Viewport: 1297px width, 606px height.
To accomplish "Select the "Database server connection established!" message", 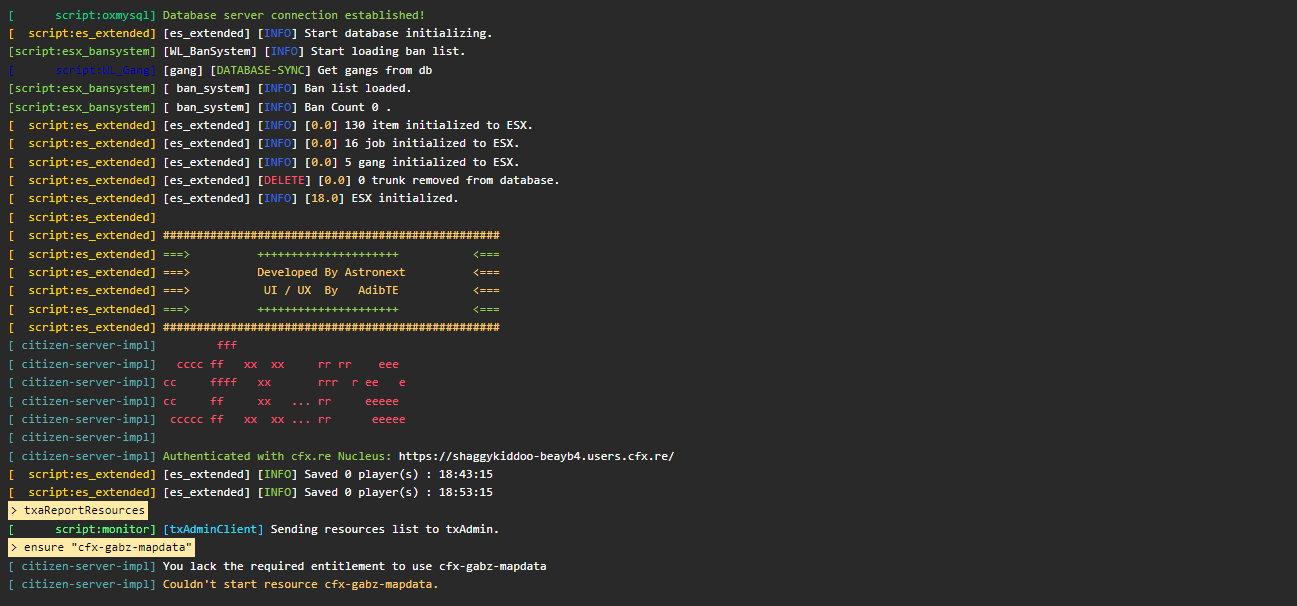I will (x=293, y=15).
